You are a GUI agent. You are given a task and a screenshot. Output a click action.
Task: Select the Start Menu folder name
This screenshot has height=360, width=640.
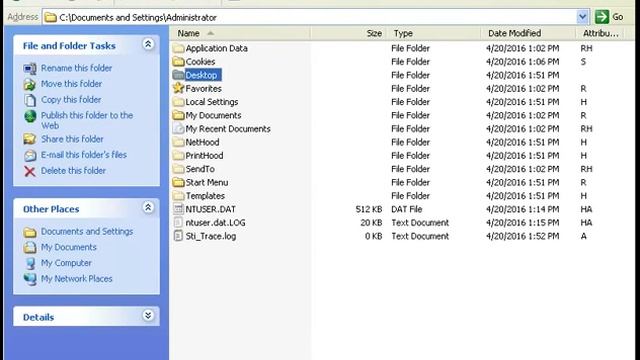[x=207, y=182]
